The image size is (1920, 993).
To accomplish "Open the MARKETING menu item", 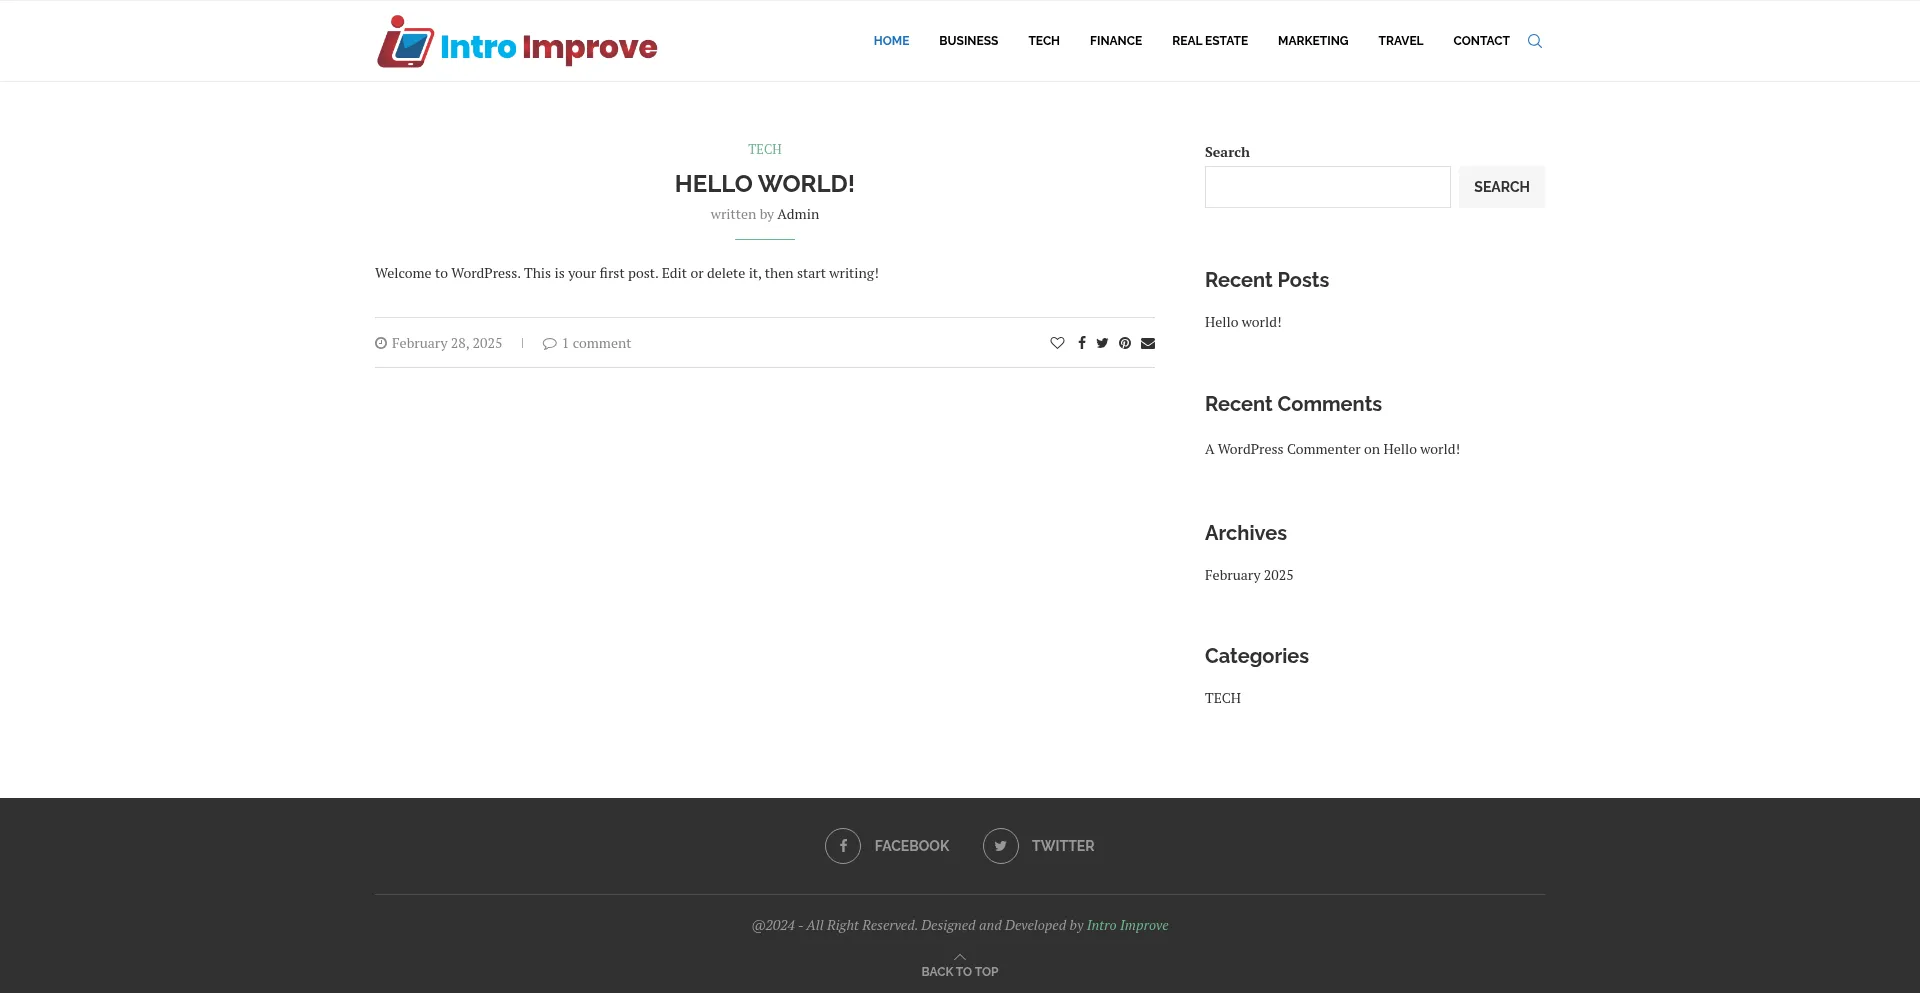I will tap(1313, 41).
